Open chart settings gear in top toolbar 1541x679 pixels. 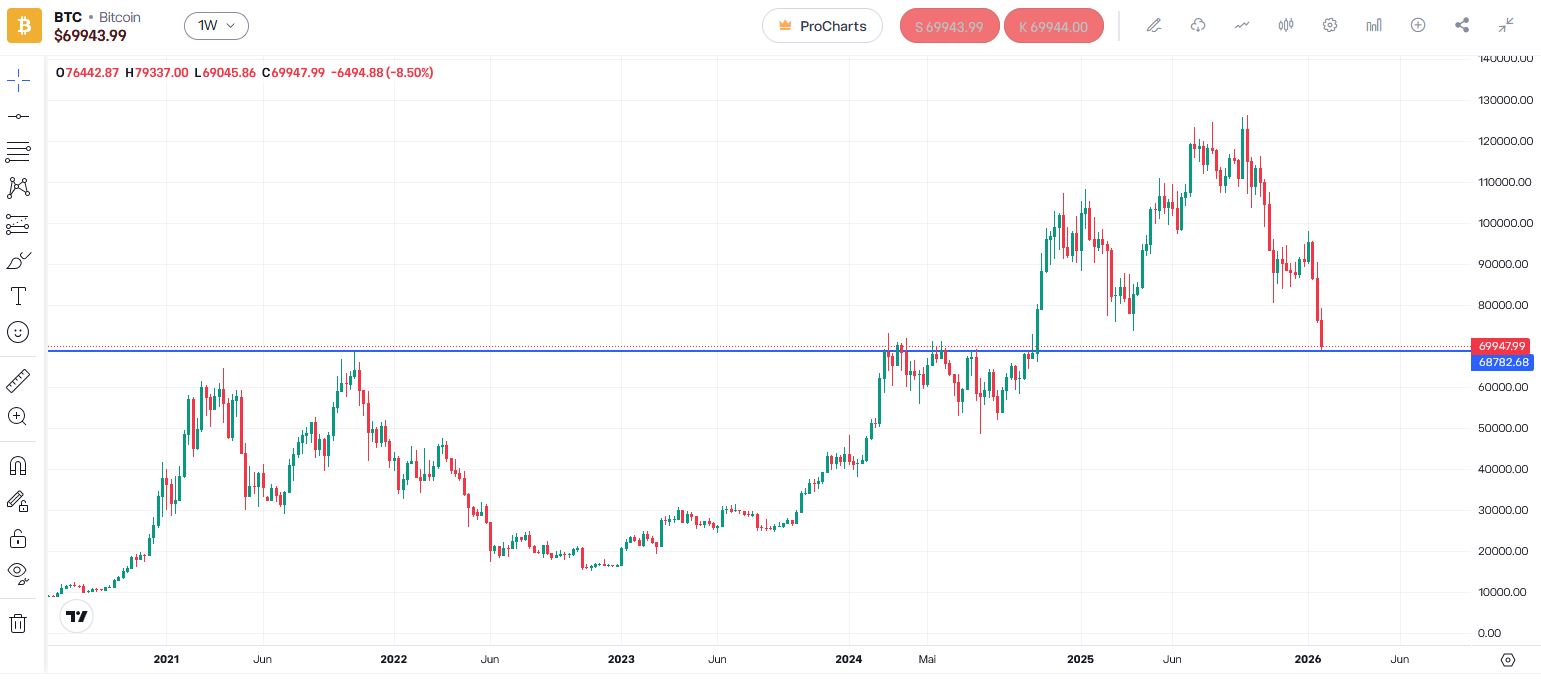(x=1330, y=26)
